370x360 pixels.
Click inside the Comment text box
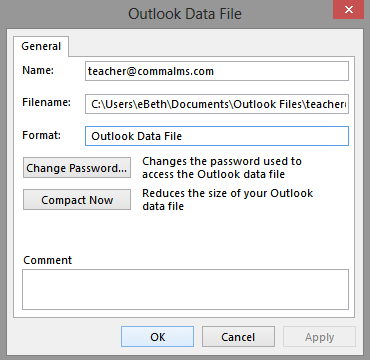coord(185,289)
